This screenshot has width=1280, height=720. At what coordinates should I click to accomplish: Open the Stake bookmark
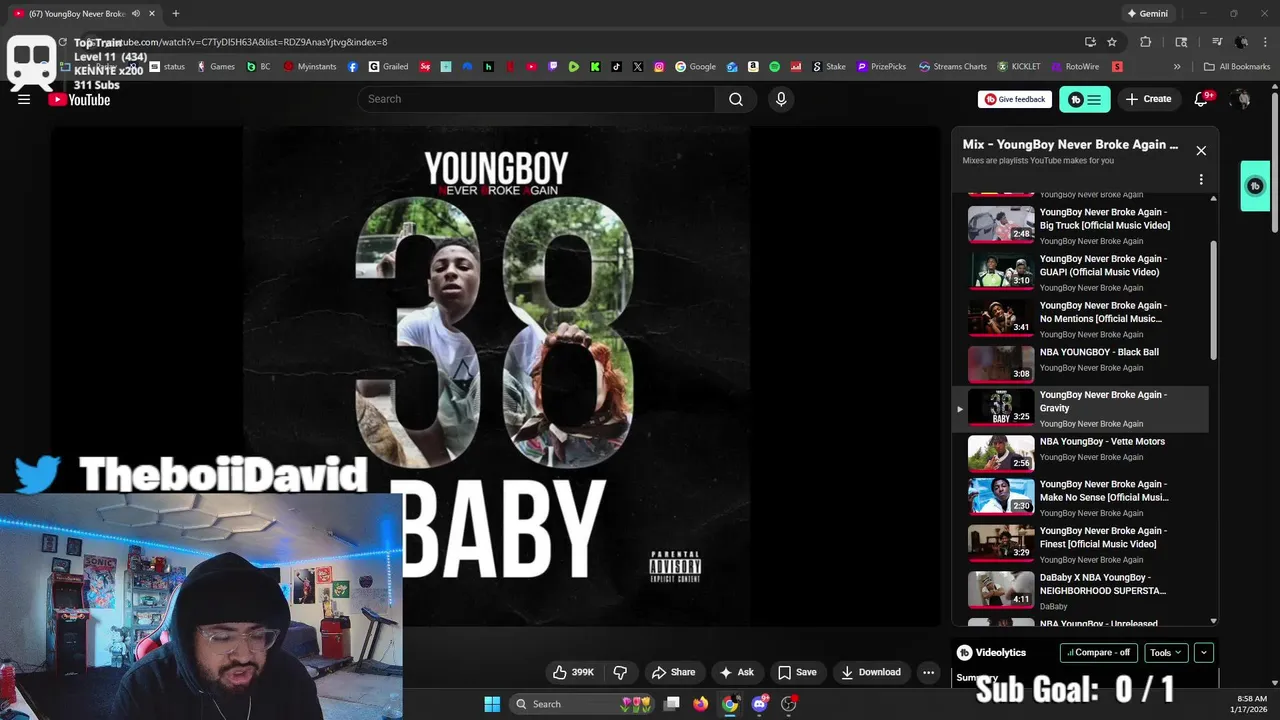tap(829, 67)
